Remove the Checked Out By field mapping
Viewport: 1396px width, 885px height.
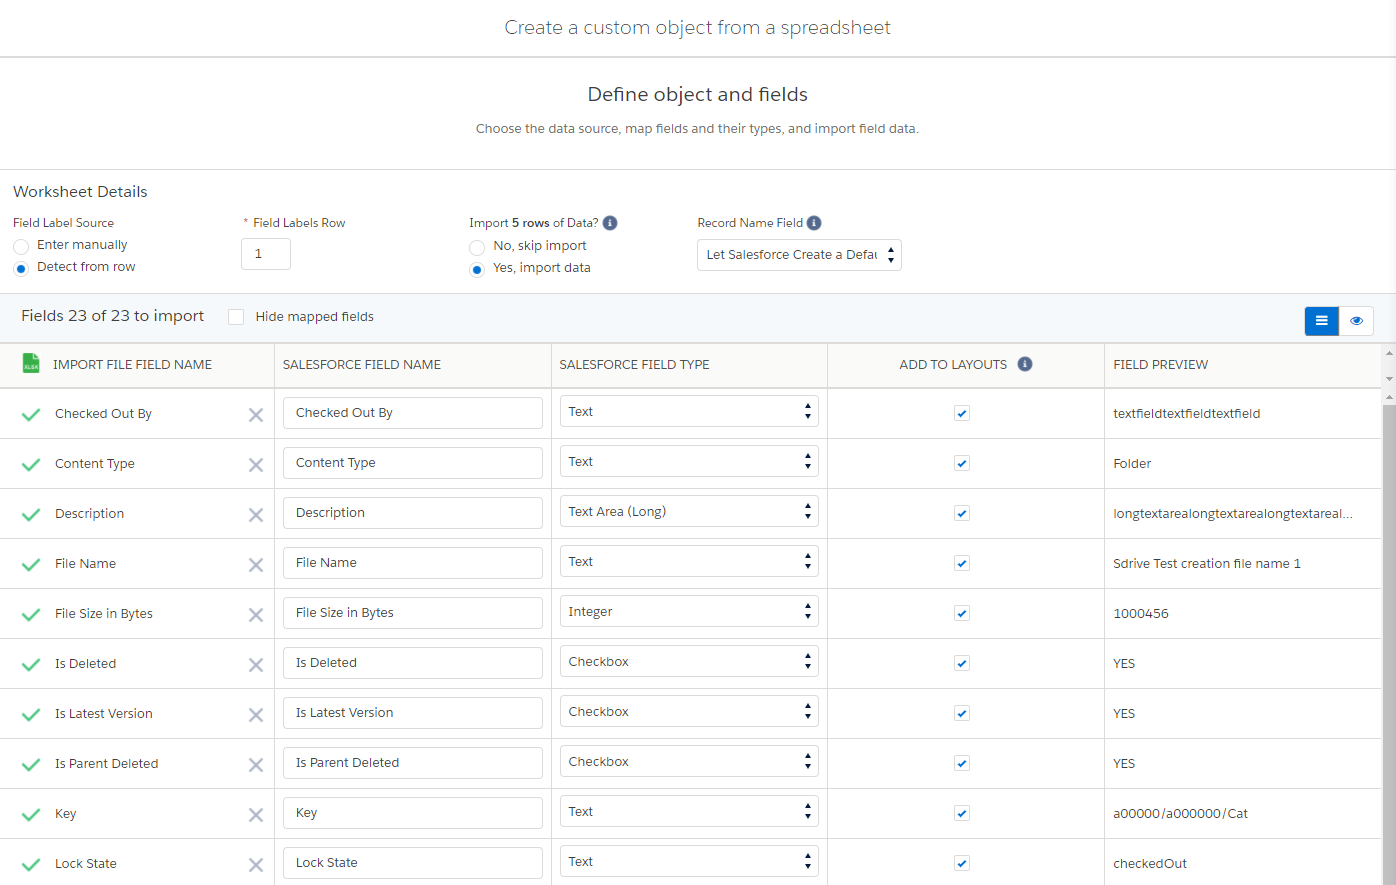pos(256,414)
